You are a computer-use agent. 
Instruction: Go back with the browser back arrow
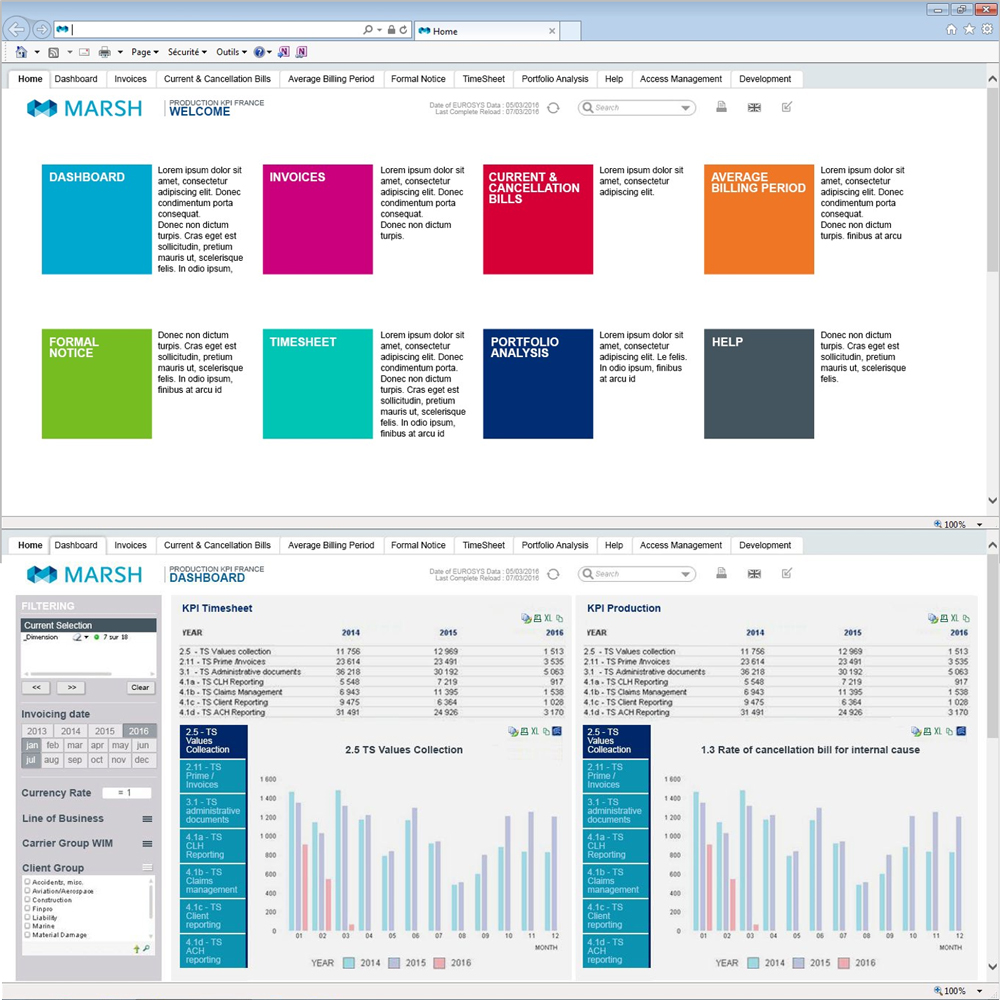click(x=16, y=29)
